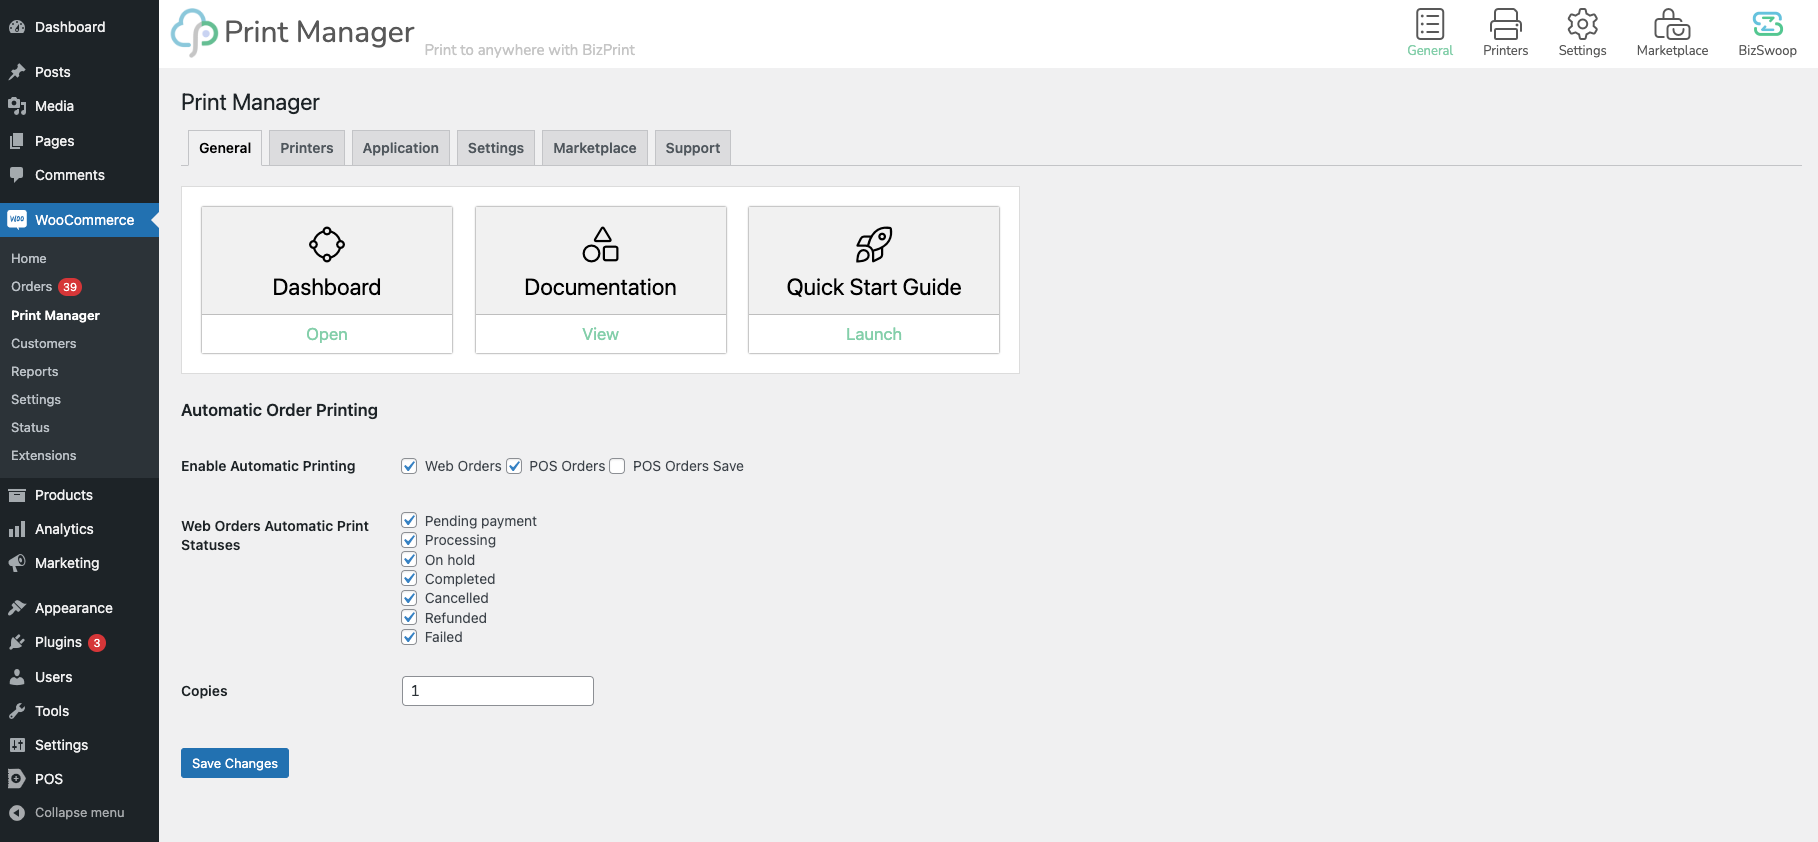The height and width of the screenshot is (842, 1818).
Task: Click Open under Dashboard card
Action: point(327,334)
